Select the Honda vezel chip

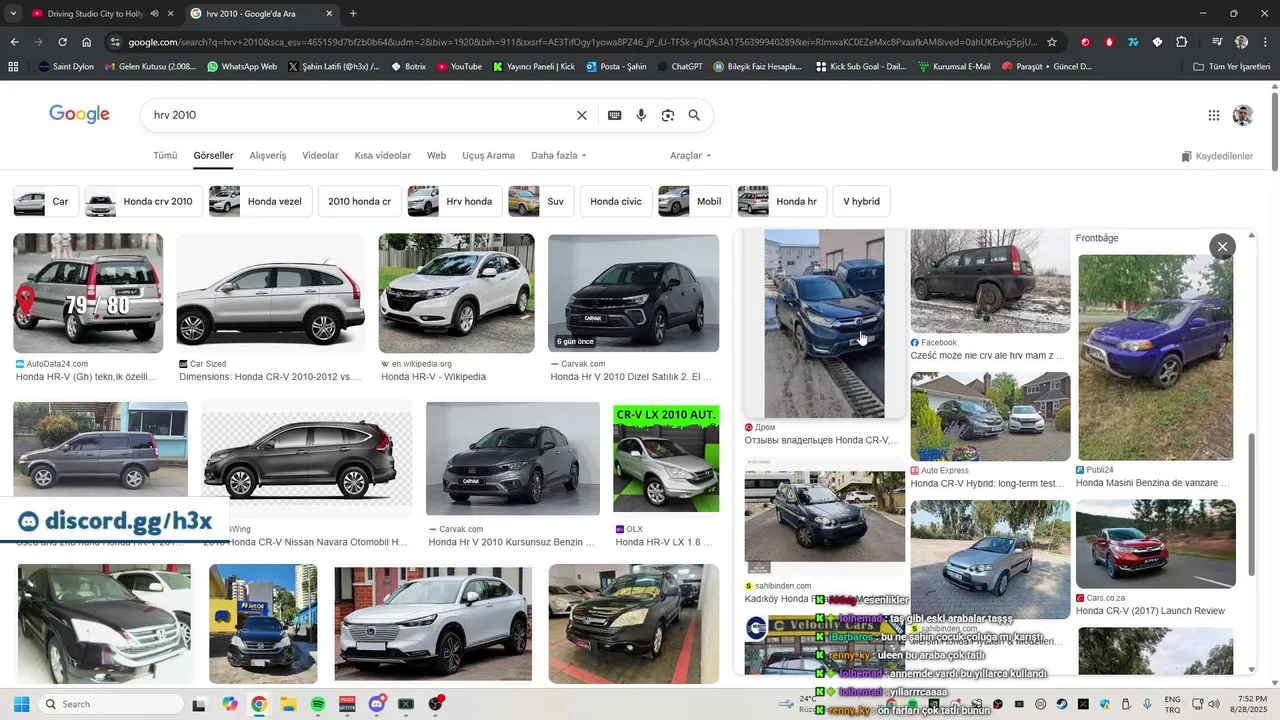coord(260,201)
